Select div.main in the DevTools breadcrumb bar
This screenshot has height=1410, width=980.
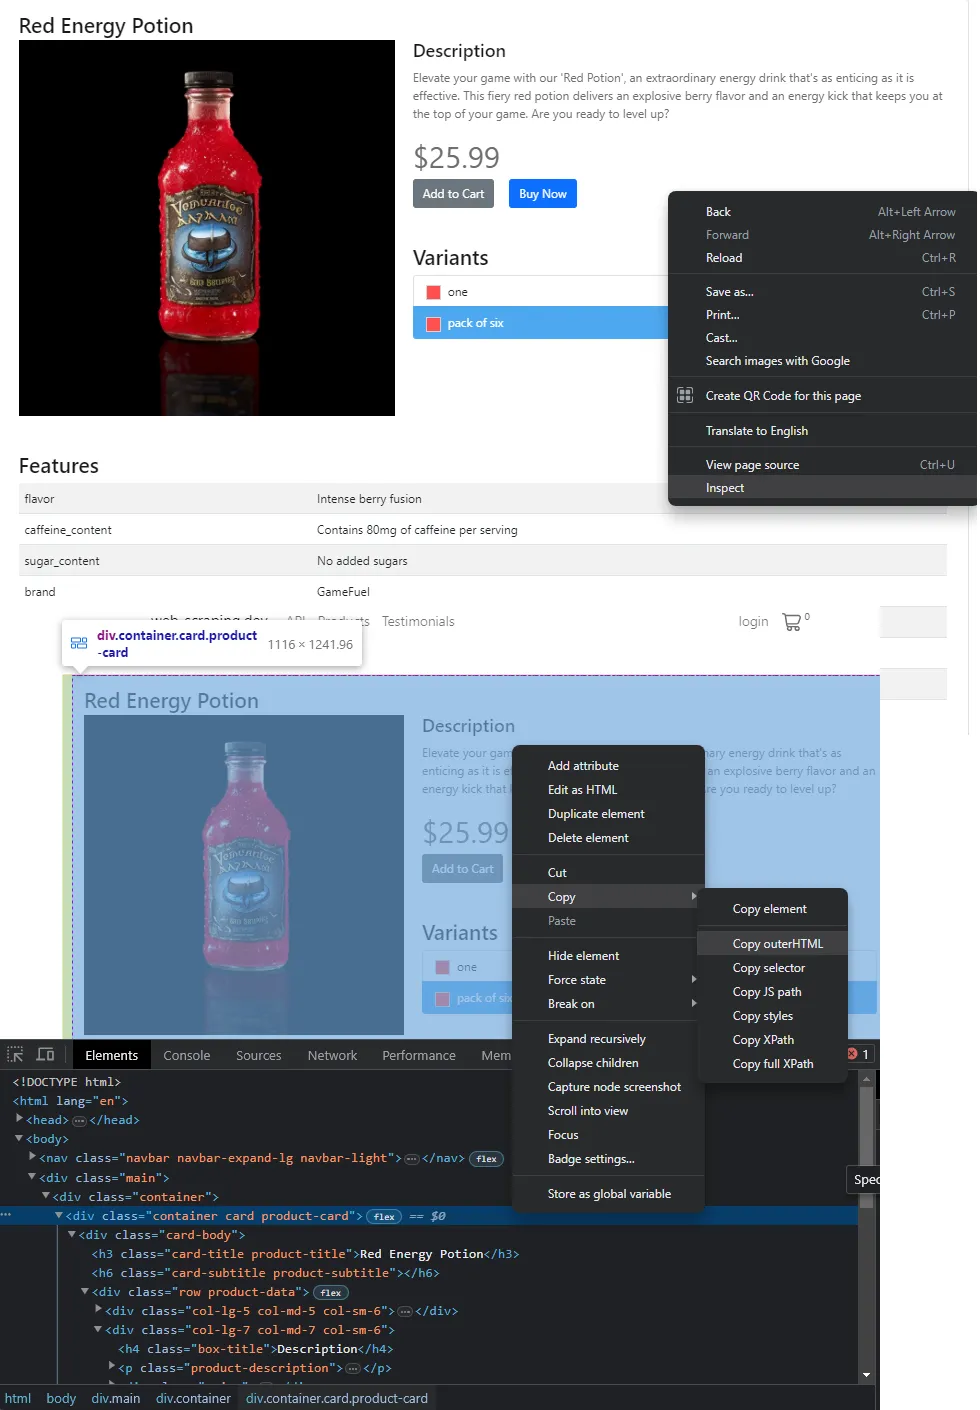(x=115, y=1398)
